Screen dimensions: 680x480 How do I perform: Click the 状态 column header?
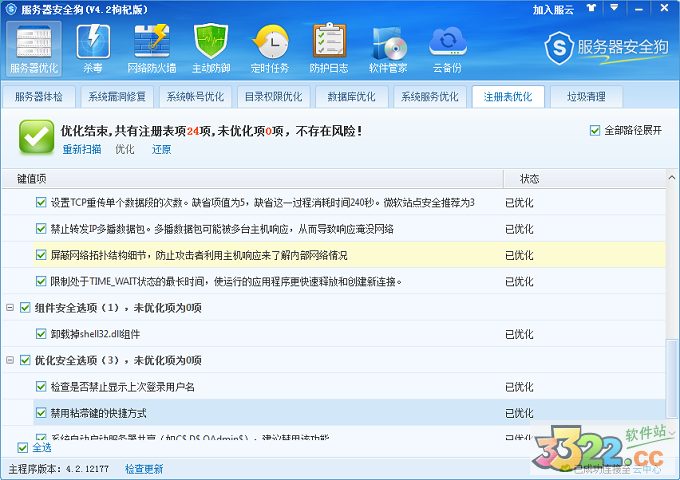[x=584, y=179]
